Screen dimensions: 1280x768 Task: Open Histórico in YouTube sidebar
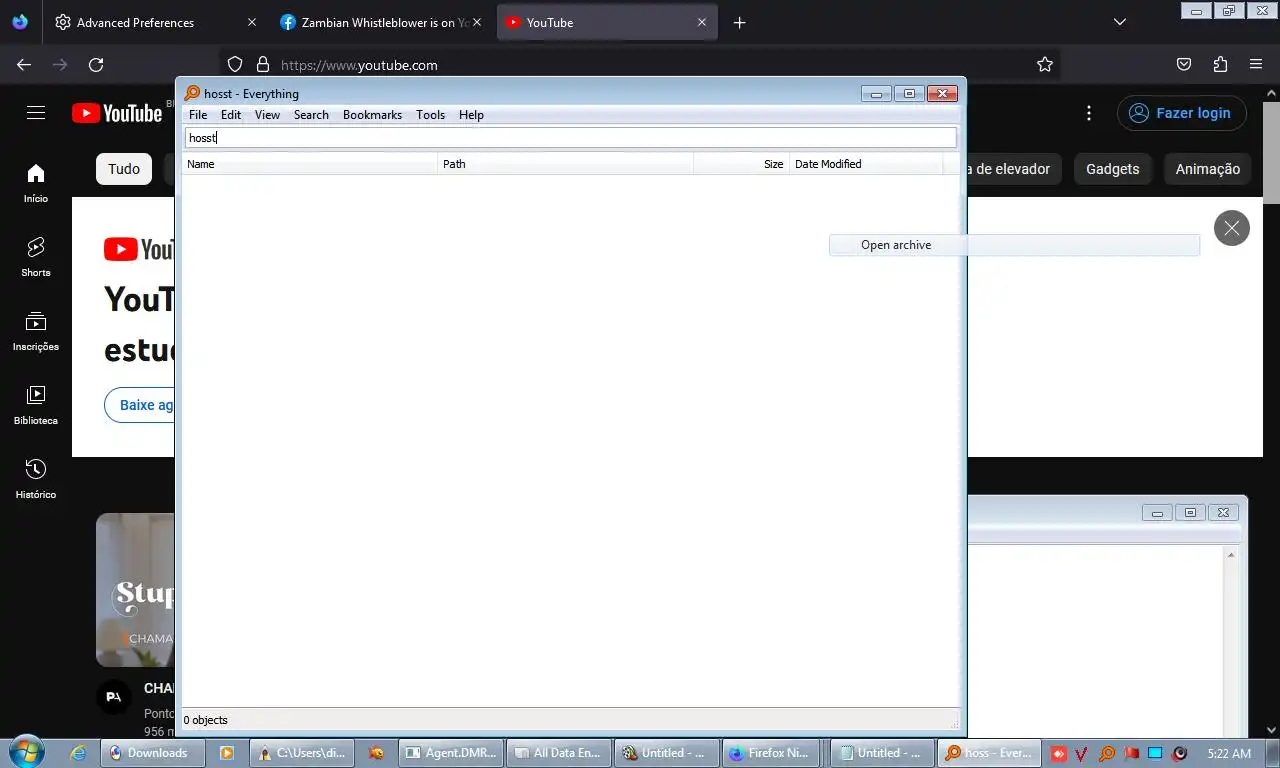[36, 479]
